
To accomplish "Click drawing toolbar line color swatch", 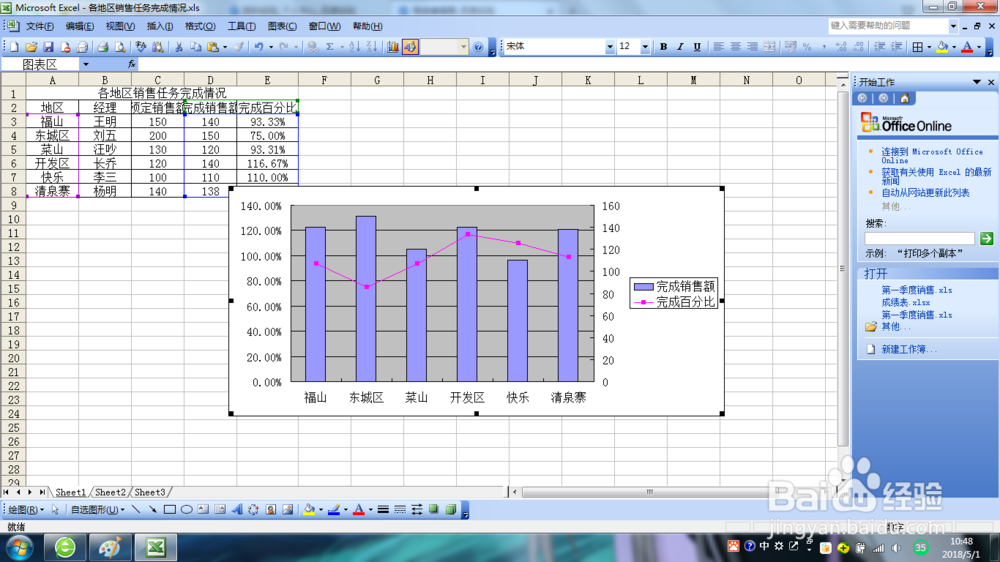I will tap(334, 510).
